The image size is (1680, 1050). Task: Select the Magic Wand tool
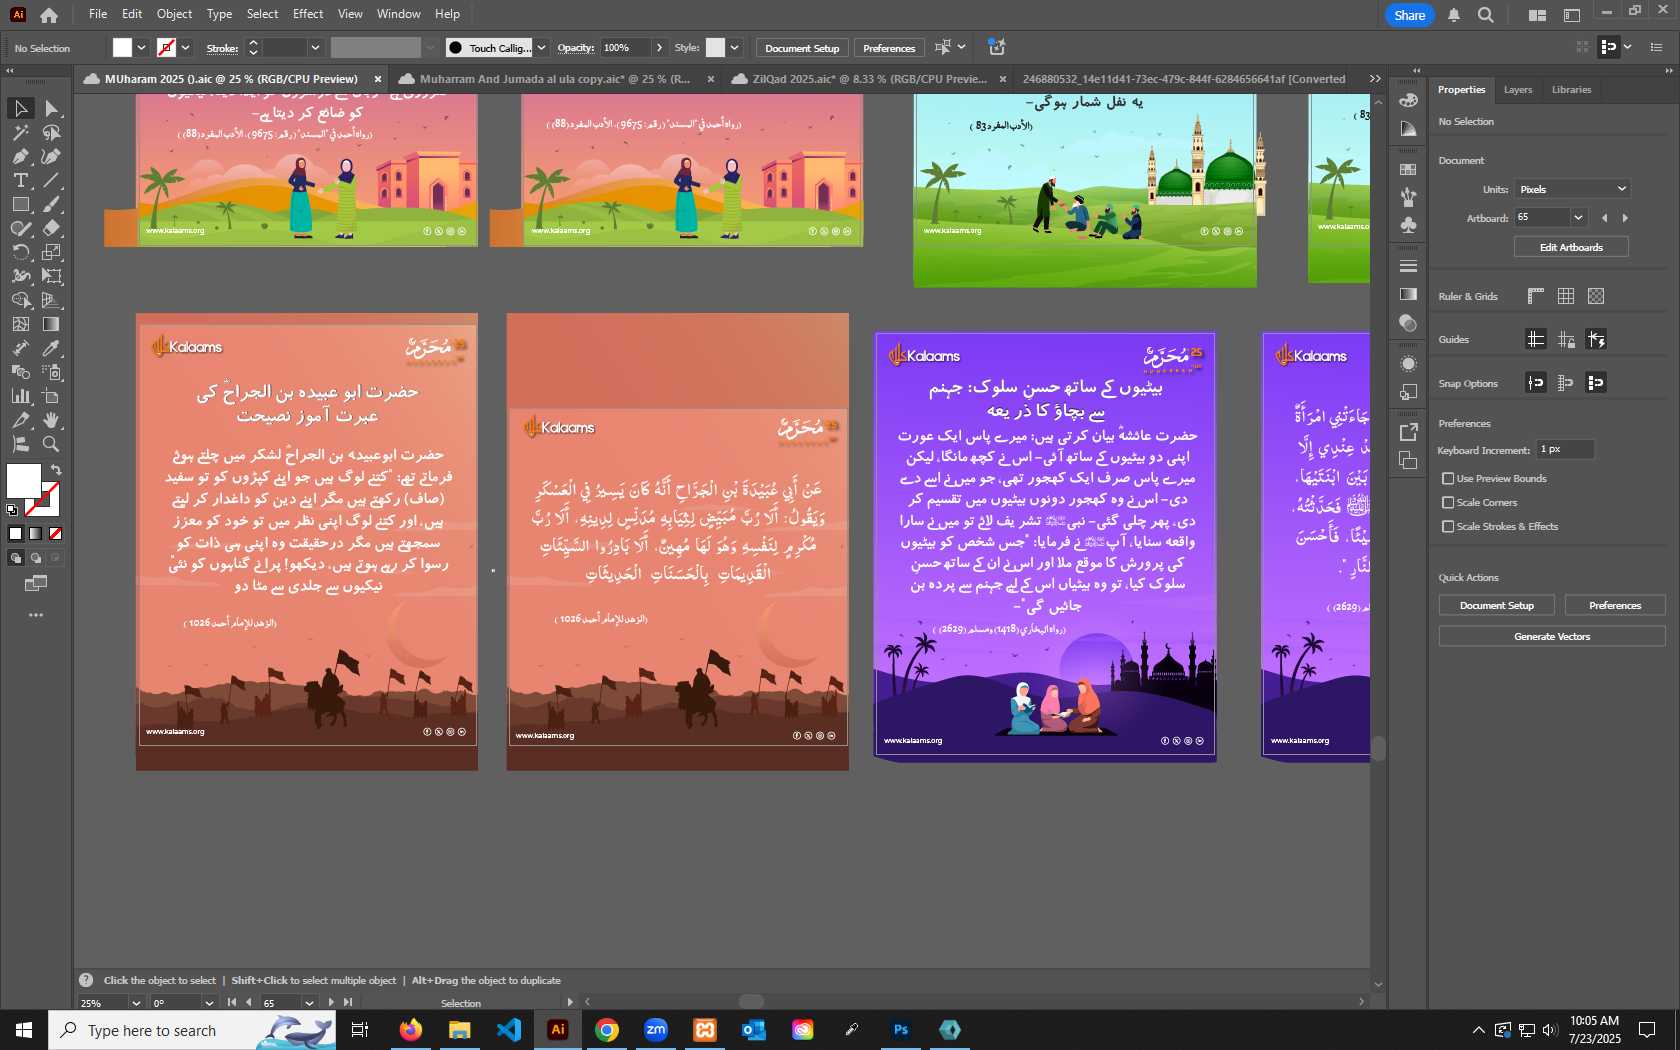click(21, 132)
